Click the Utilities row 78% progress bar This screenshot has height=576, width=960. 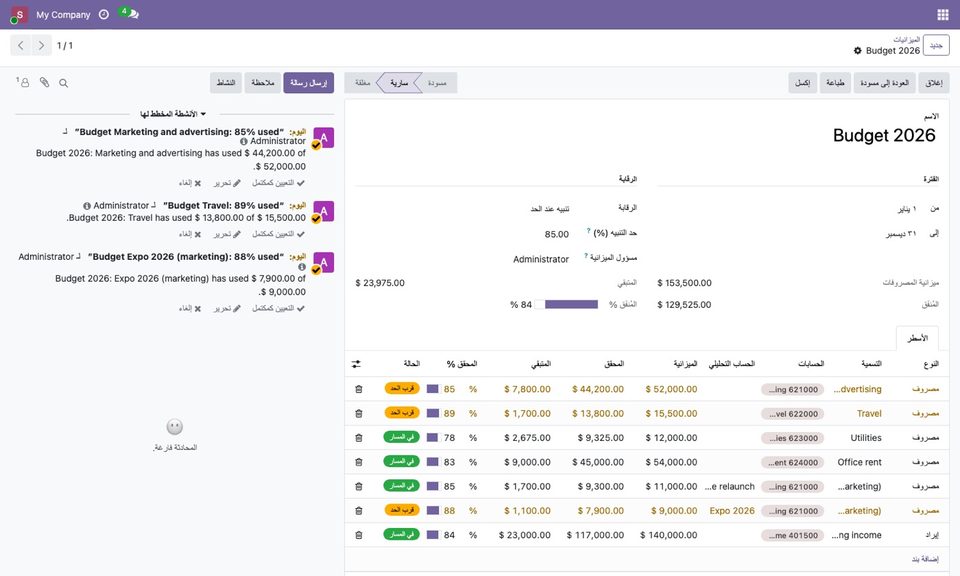pyautogui.click(x=433, y=438)
